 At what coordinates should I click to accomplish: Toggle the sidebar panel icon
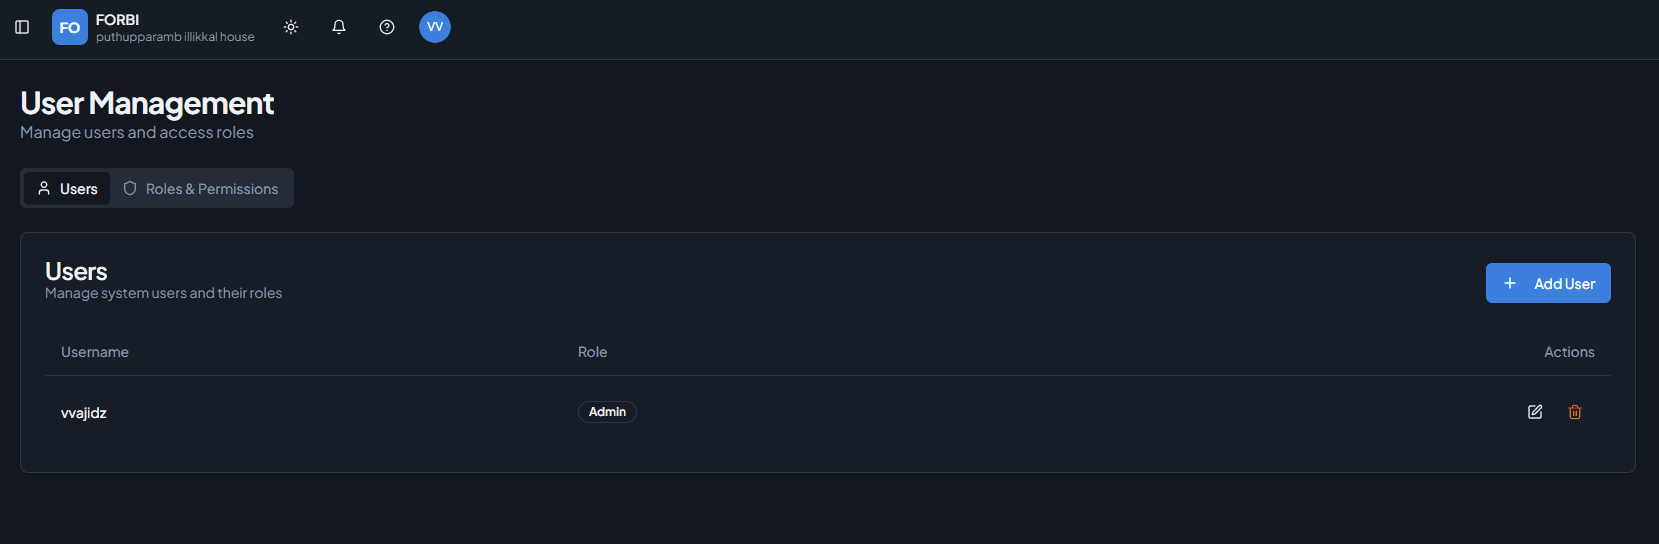click(22, 27)
